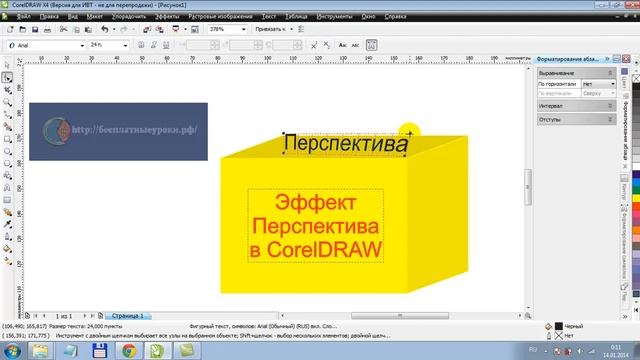Save the document with the floppy icon
The height and width of the screenshot is (360, 640).
35,29
